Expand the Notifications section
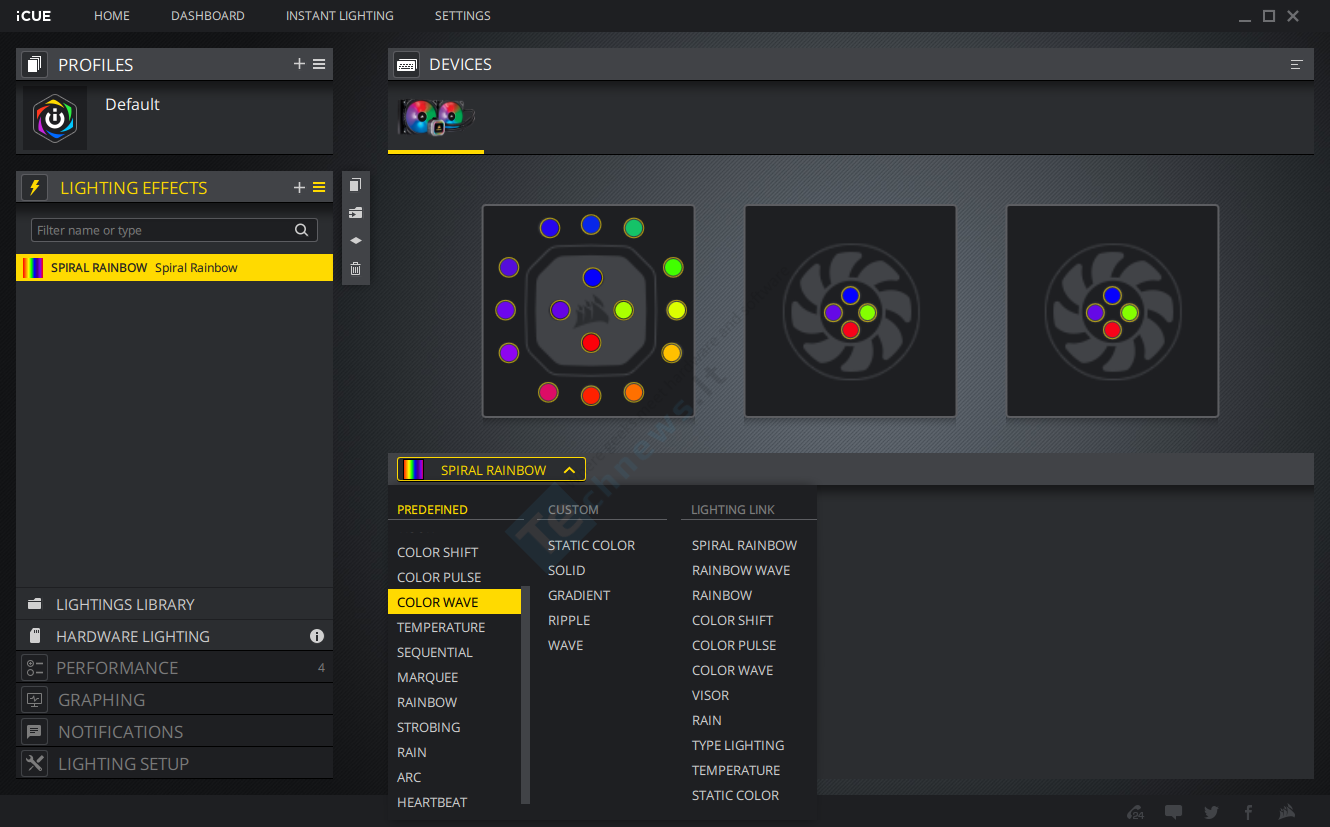Screen dimensions: 1330x827 (x=174, y=732)
